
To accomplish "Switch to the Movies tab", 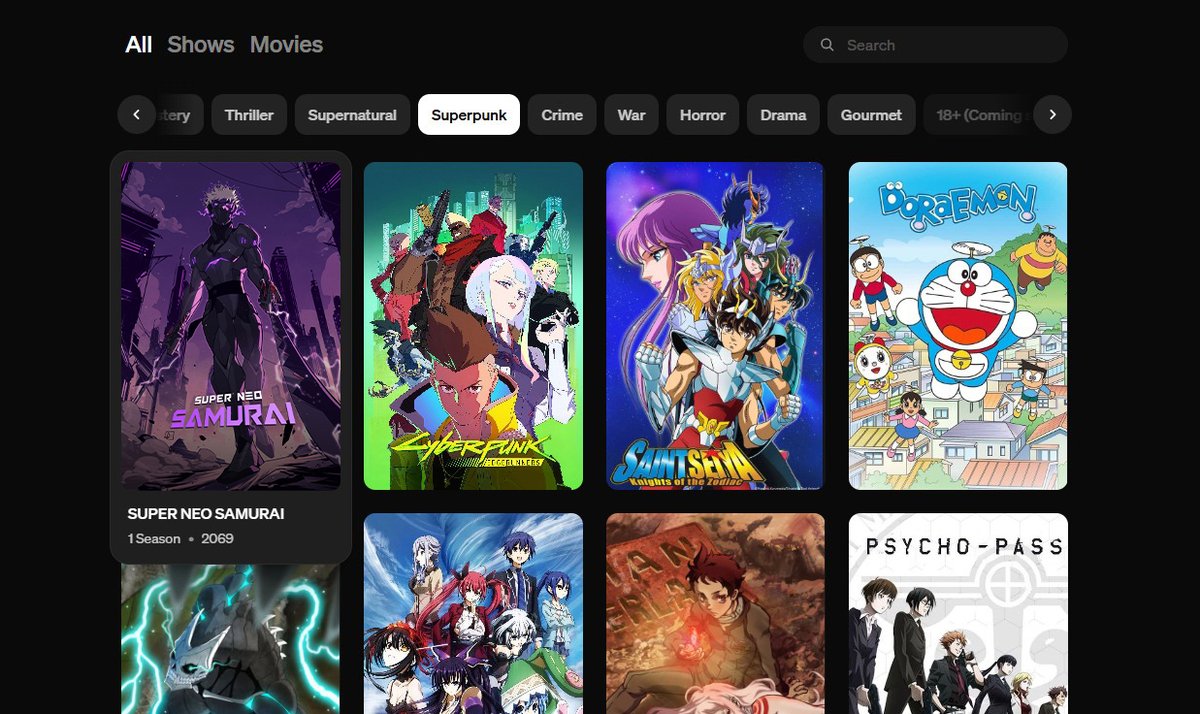I will [x=286, y=45].
